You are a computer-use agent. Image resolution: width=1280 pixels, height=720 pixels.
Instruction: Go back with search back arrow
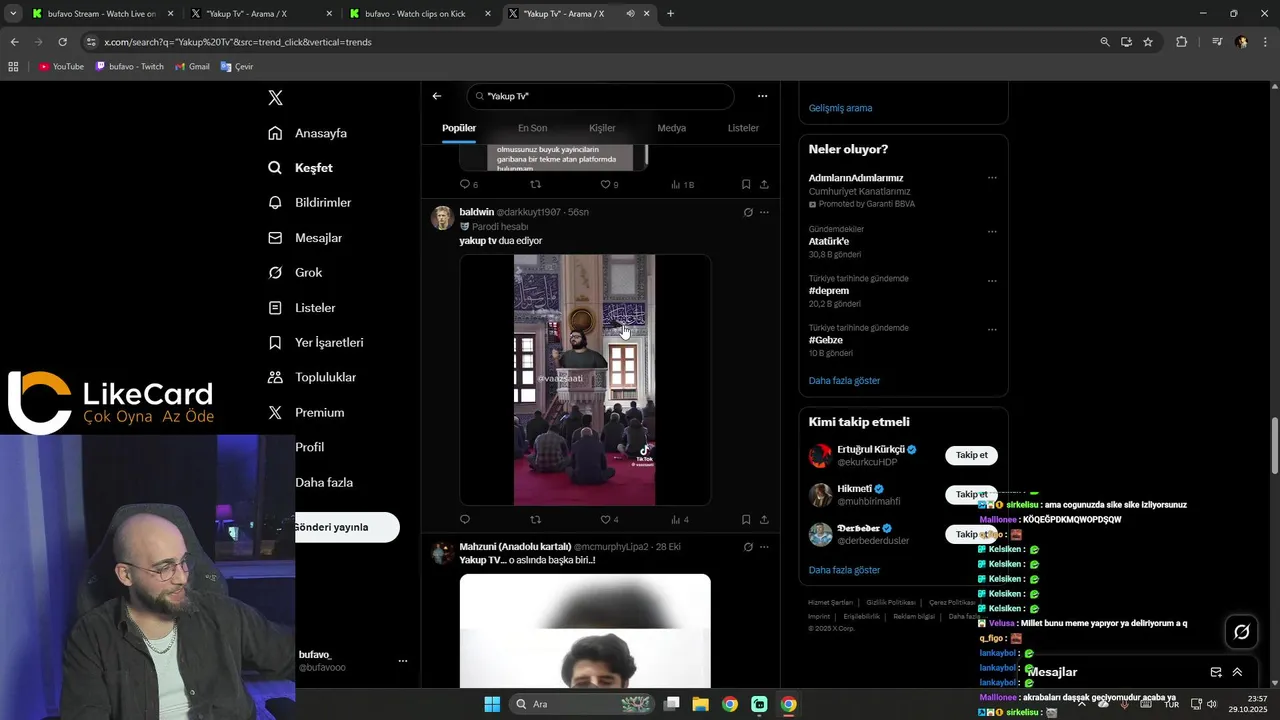pos(437,96)
